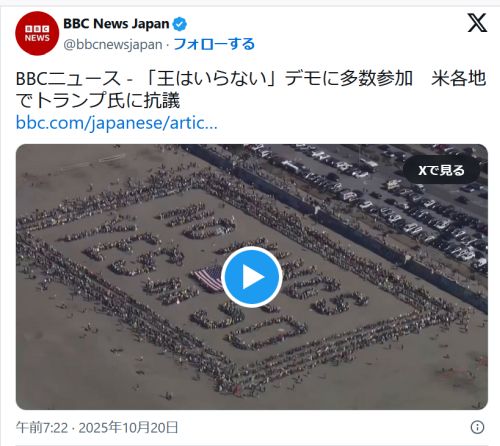Screen dimensions: 500x446
Task: Click the American flag in the video
Action: click(x=210, y=278)
